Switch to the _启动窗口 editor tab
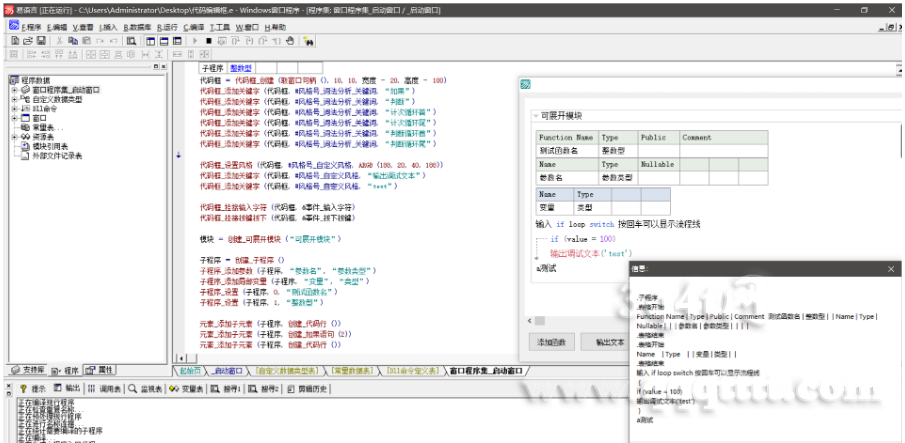The width and height of the screenshot is (905, 443). coord(227,370)
